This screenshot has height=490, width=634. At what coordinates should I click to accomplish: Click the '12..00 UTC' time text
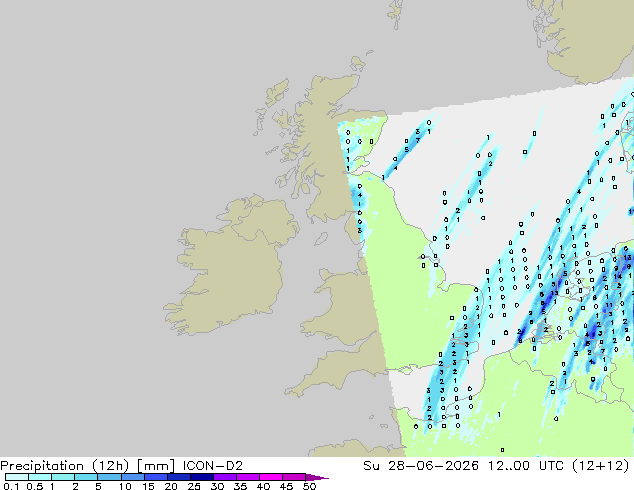point(528,466)
